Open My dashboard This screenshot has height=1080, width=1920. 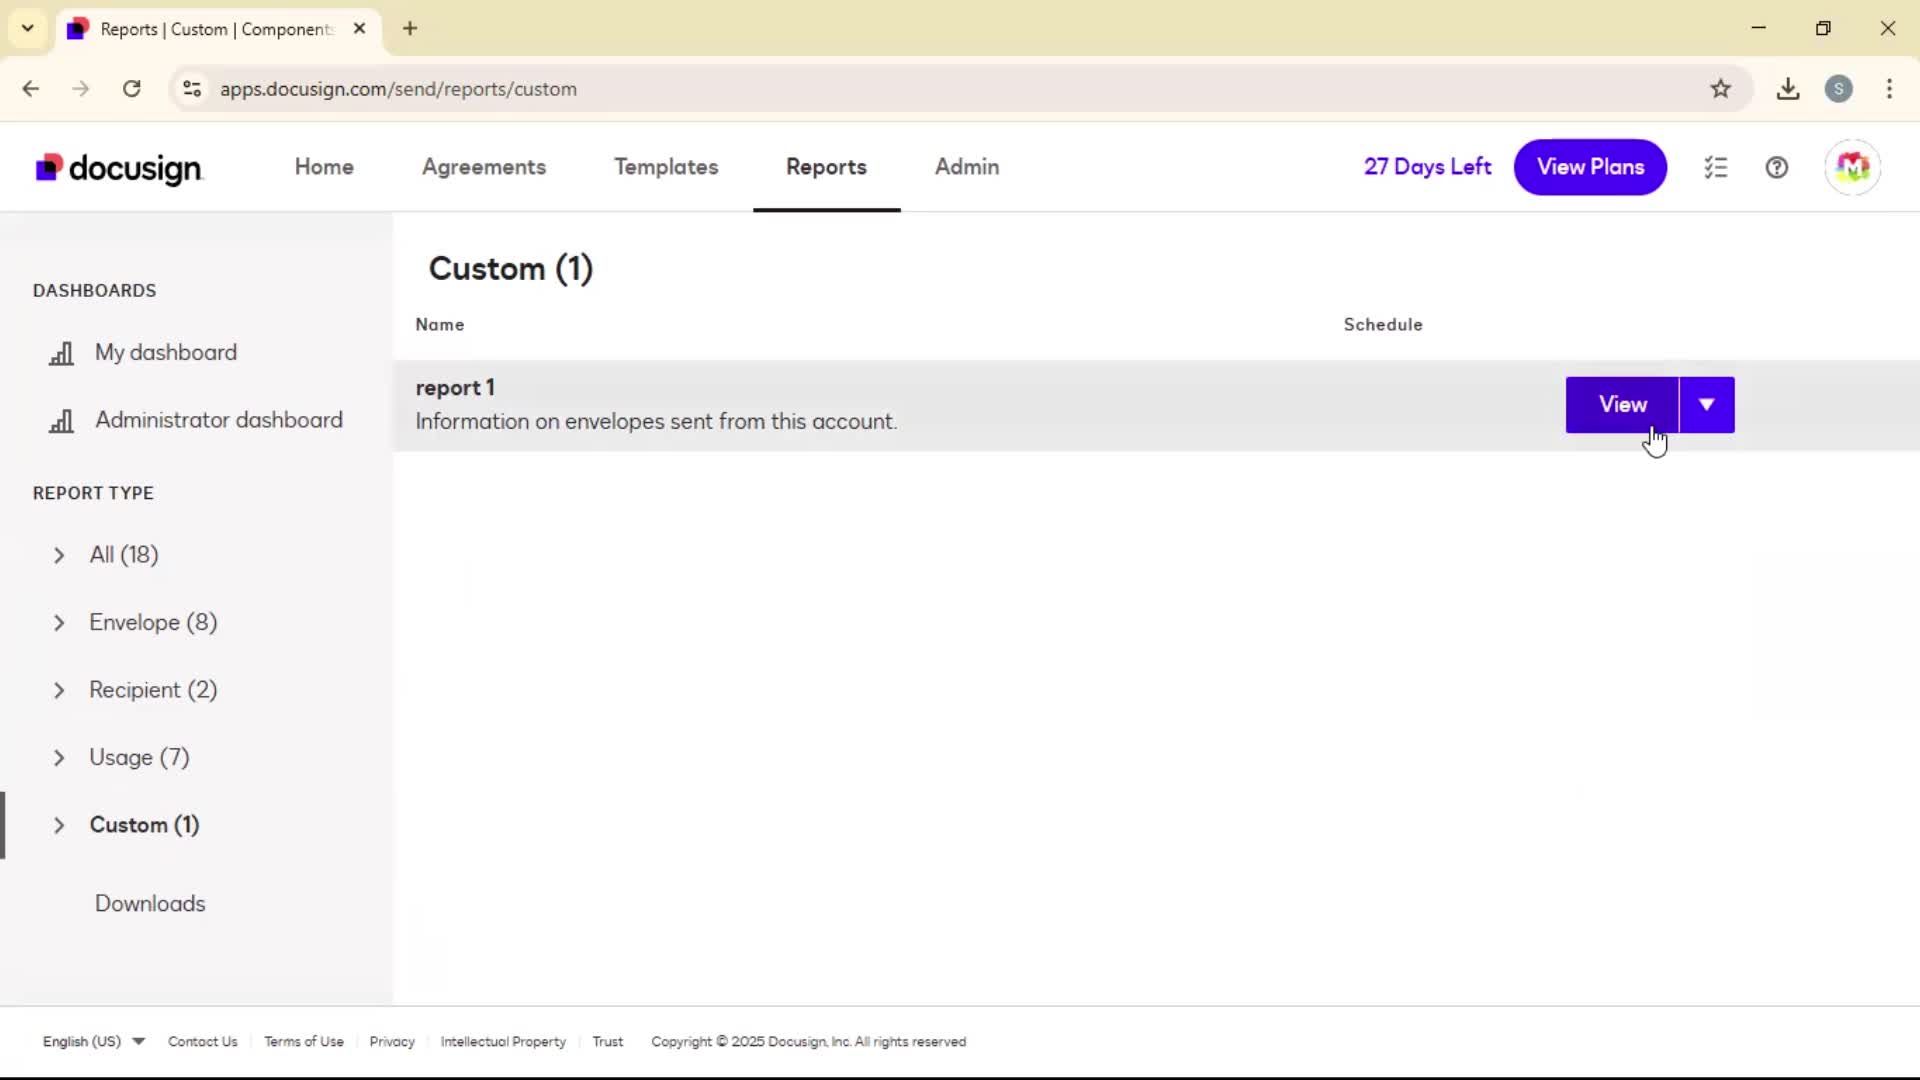tap(166, 353)
